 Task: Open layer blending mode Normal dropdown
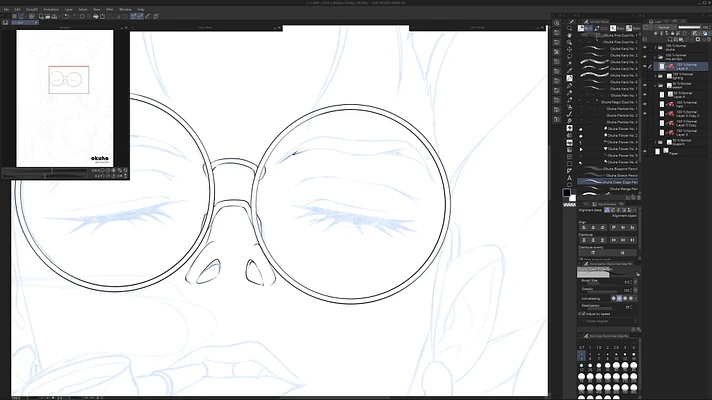click(665, 27)
